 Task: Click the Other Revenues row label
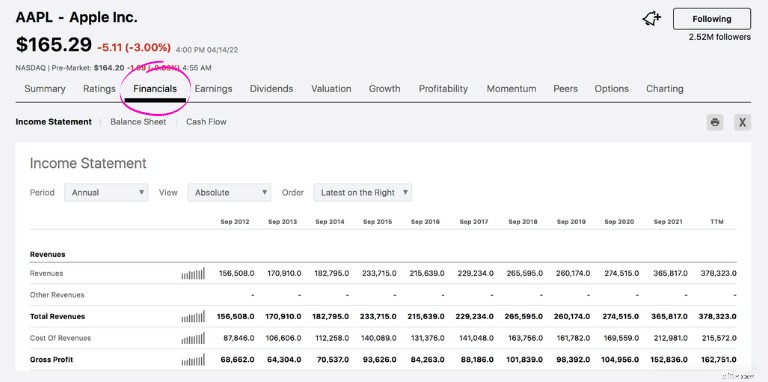(57, 295)
